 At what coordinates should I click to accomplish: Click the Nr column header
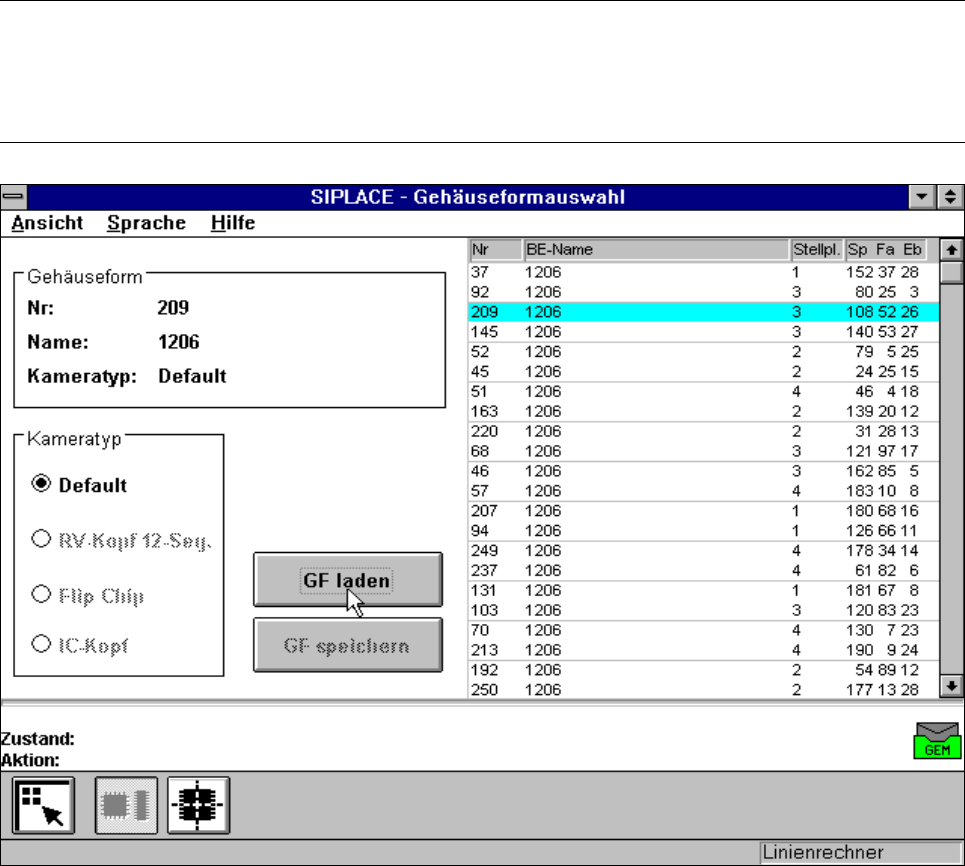tap(494, 250)
